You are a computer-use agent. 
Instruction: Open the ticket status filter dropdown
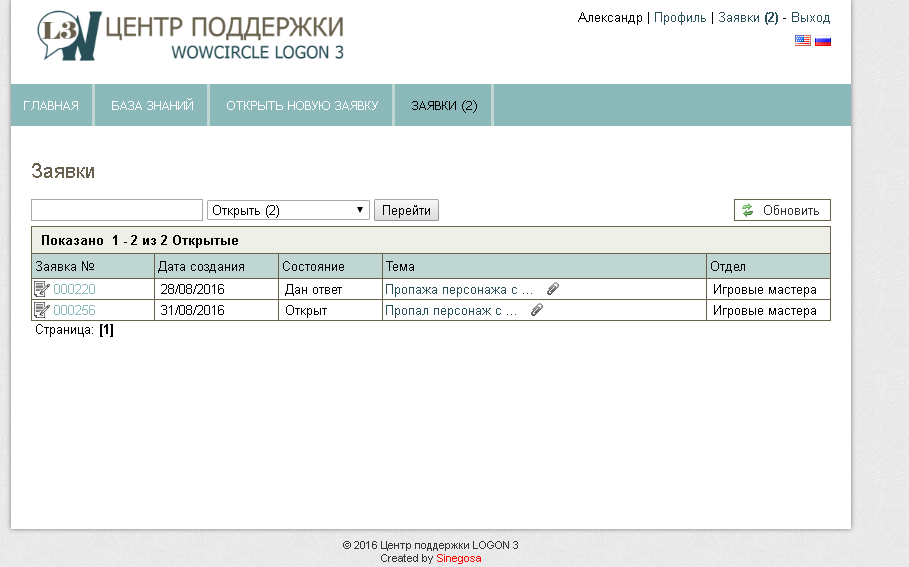(x=288, y=210)
